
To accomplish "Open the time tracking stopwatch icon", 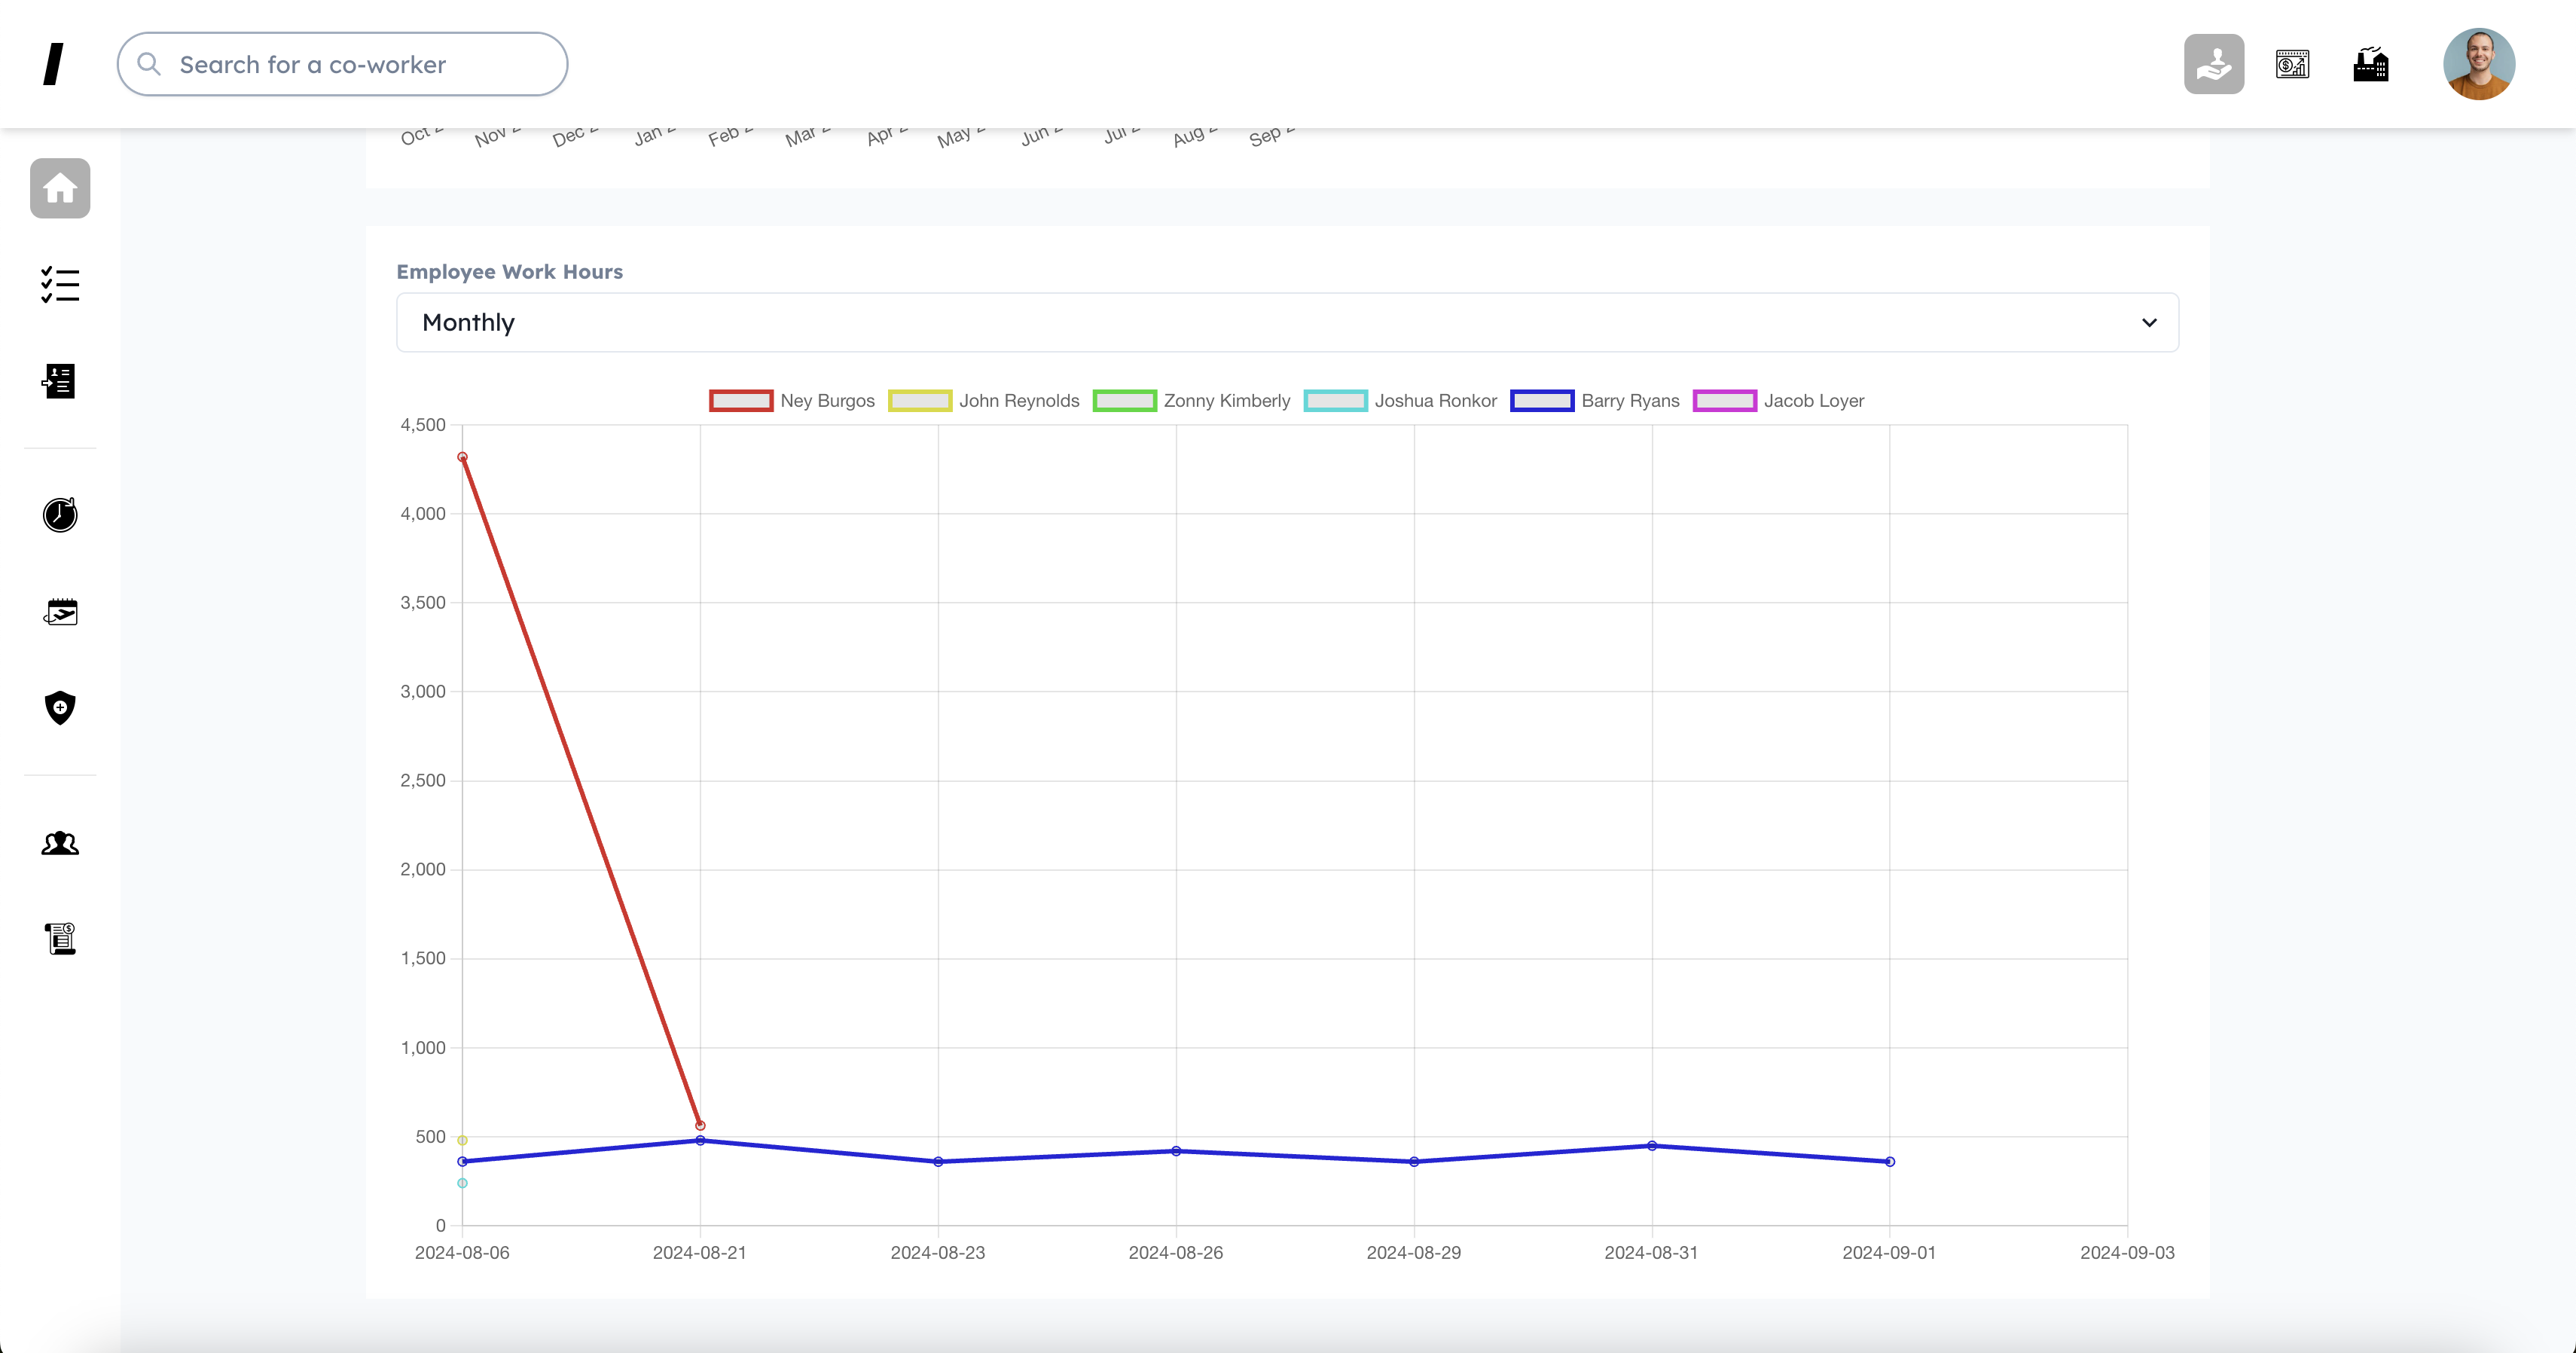I will pos(60,514).
